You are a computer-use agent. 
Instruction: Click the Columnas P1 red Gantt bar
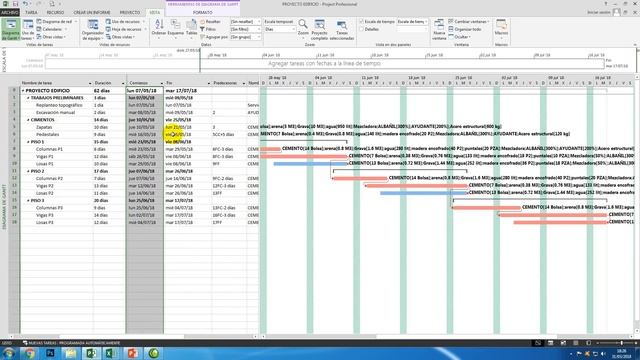click(271, 149)
